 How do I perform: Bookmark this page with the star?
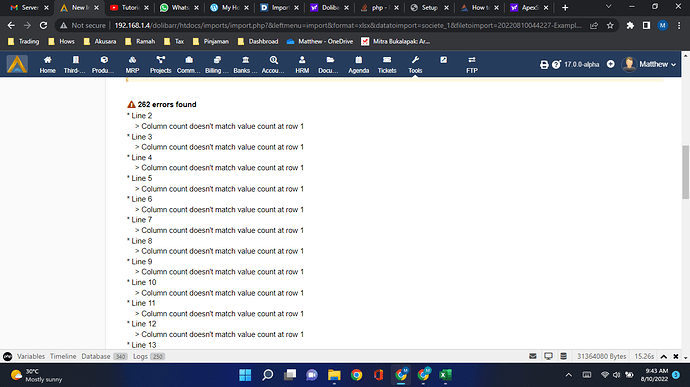(610, 26)
